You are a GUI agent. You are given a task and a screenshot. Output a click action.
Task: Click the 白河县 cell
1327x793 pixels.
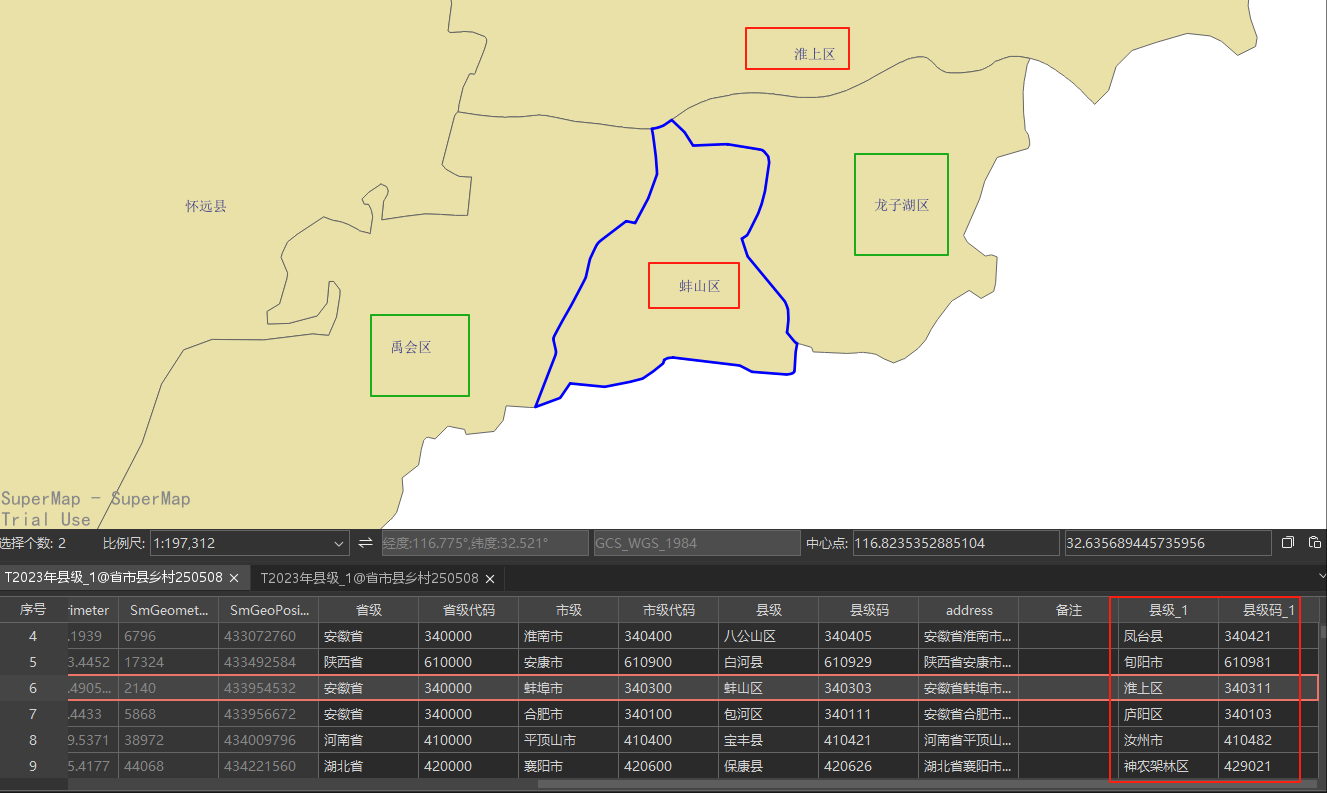[x=768, y=662]
